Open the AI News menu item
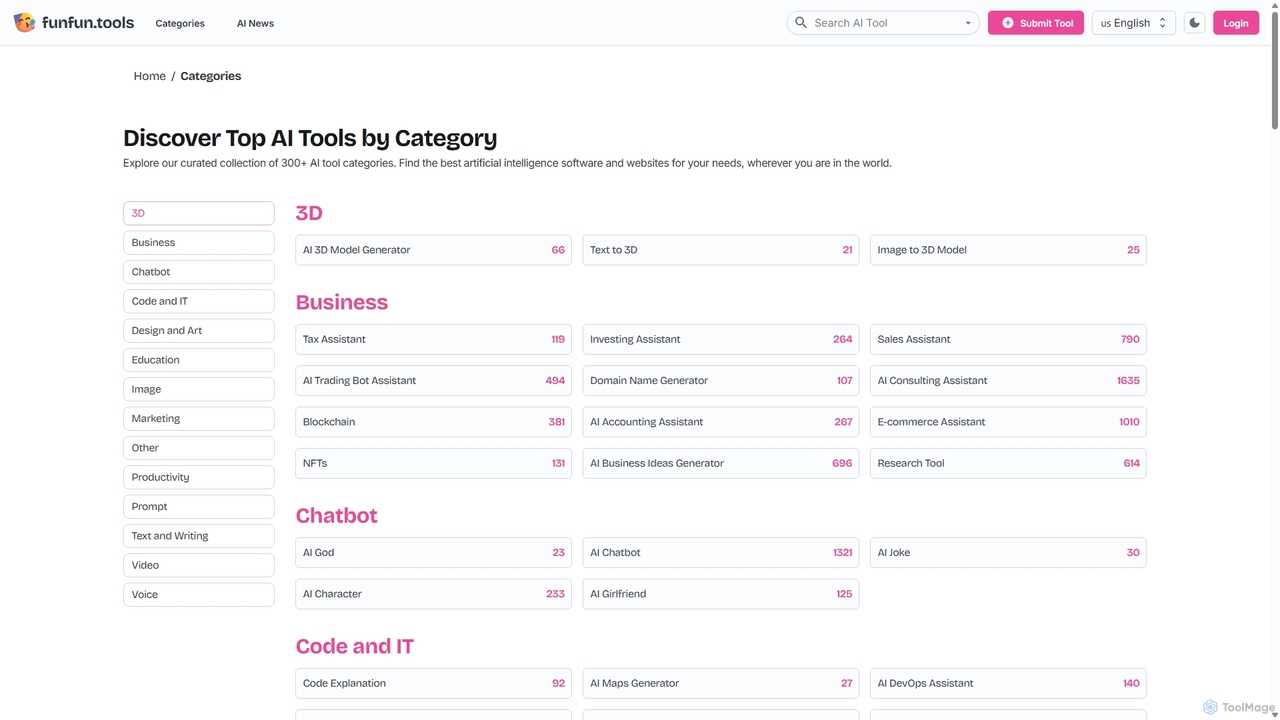 (255, 23)
